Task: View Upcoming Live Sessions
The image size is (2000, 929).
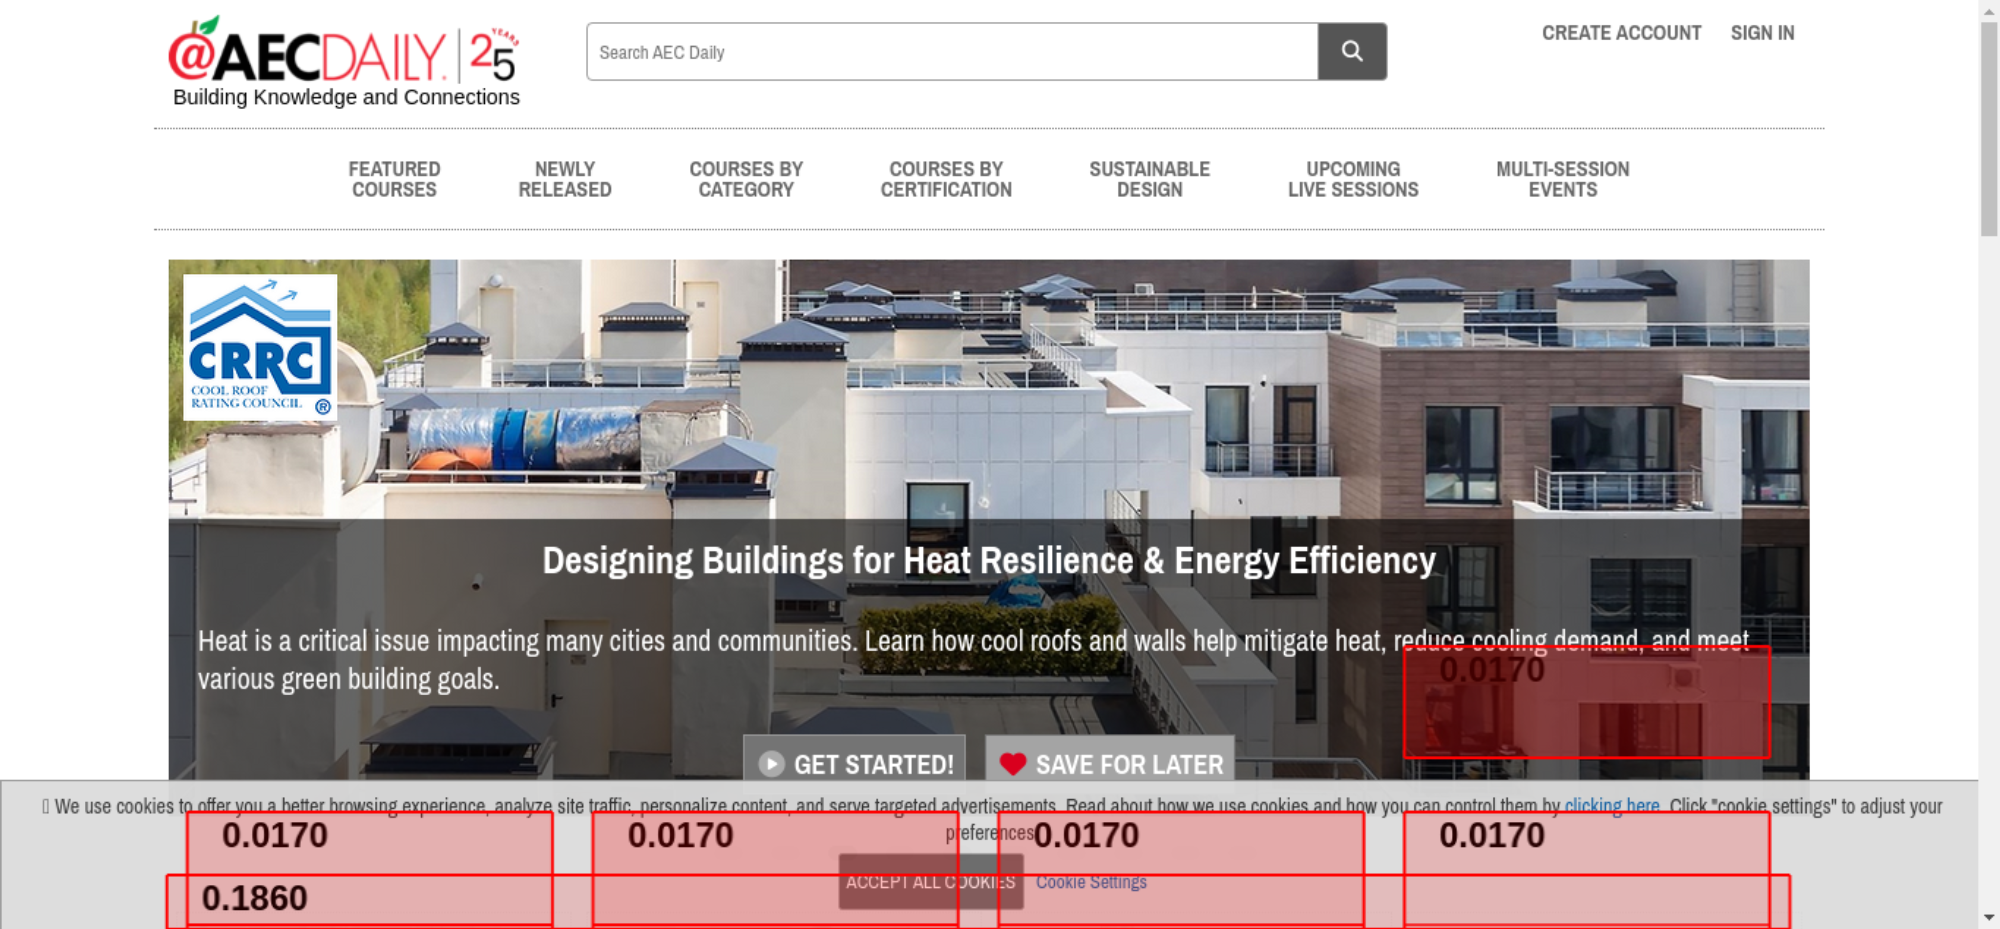Action: [1352, 180]
